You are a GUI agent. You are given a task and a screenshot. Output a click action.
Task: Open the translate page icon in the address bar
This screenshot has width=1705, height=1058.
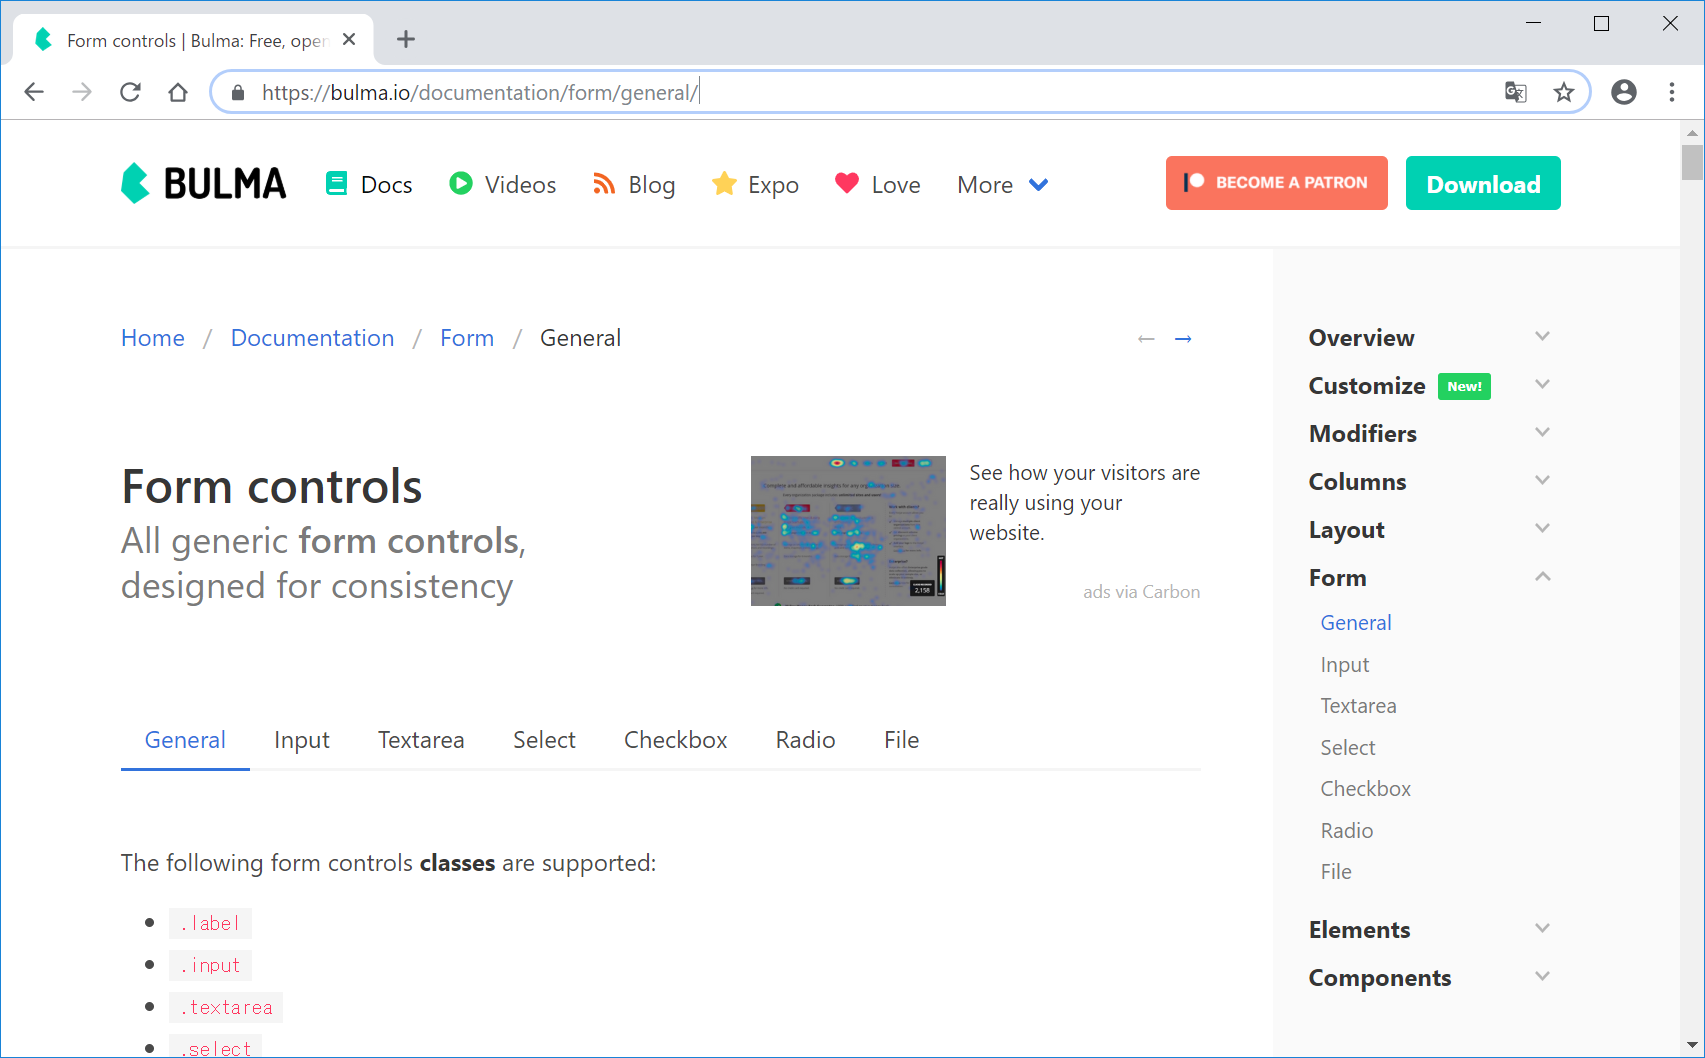[1516, 92]
